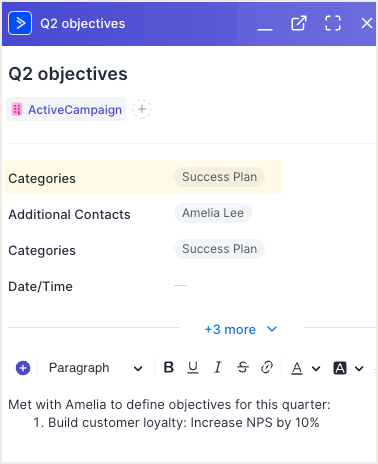This screenshot has height=464, width=378.
Task: Click the Q2 objectives note title heading
Action: point(68,74)
